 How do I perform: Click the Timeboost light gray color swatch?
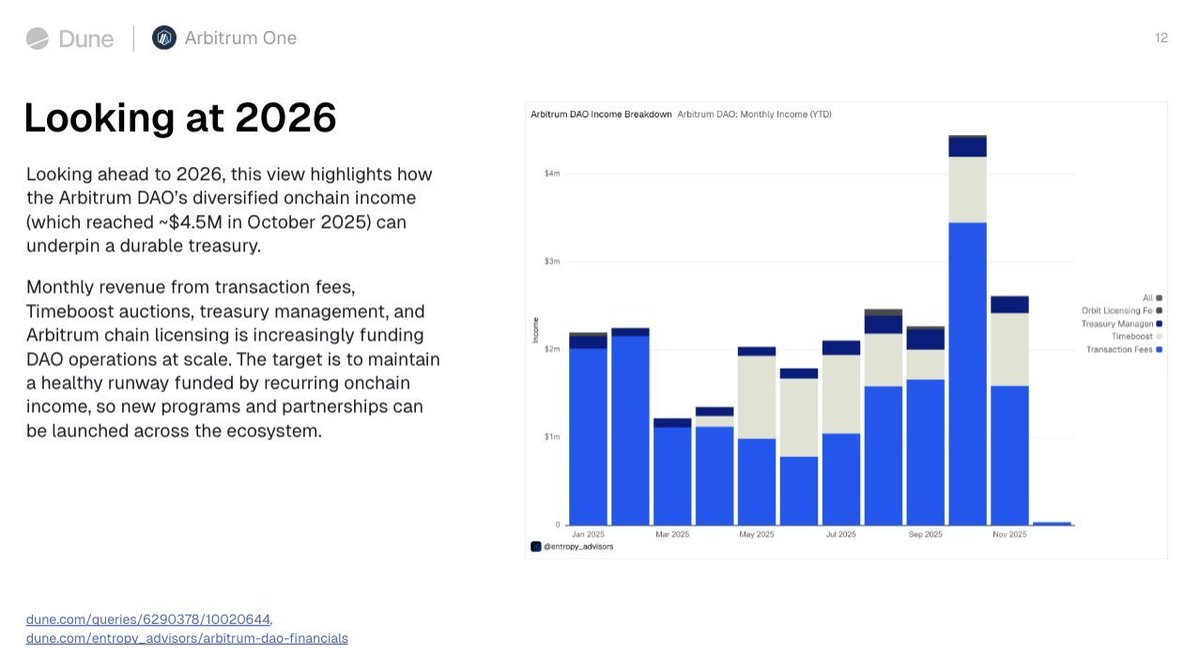tap(1159, 337)
